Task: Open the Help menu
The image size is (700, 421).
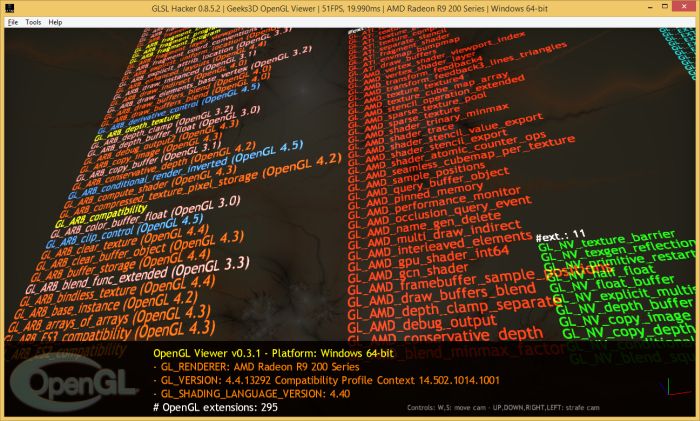Action: [55, 22]
